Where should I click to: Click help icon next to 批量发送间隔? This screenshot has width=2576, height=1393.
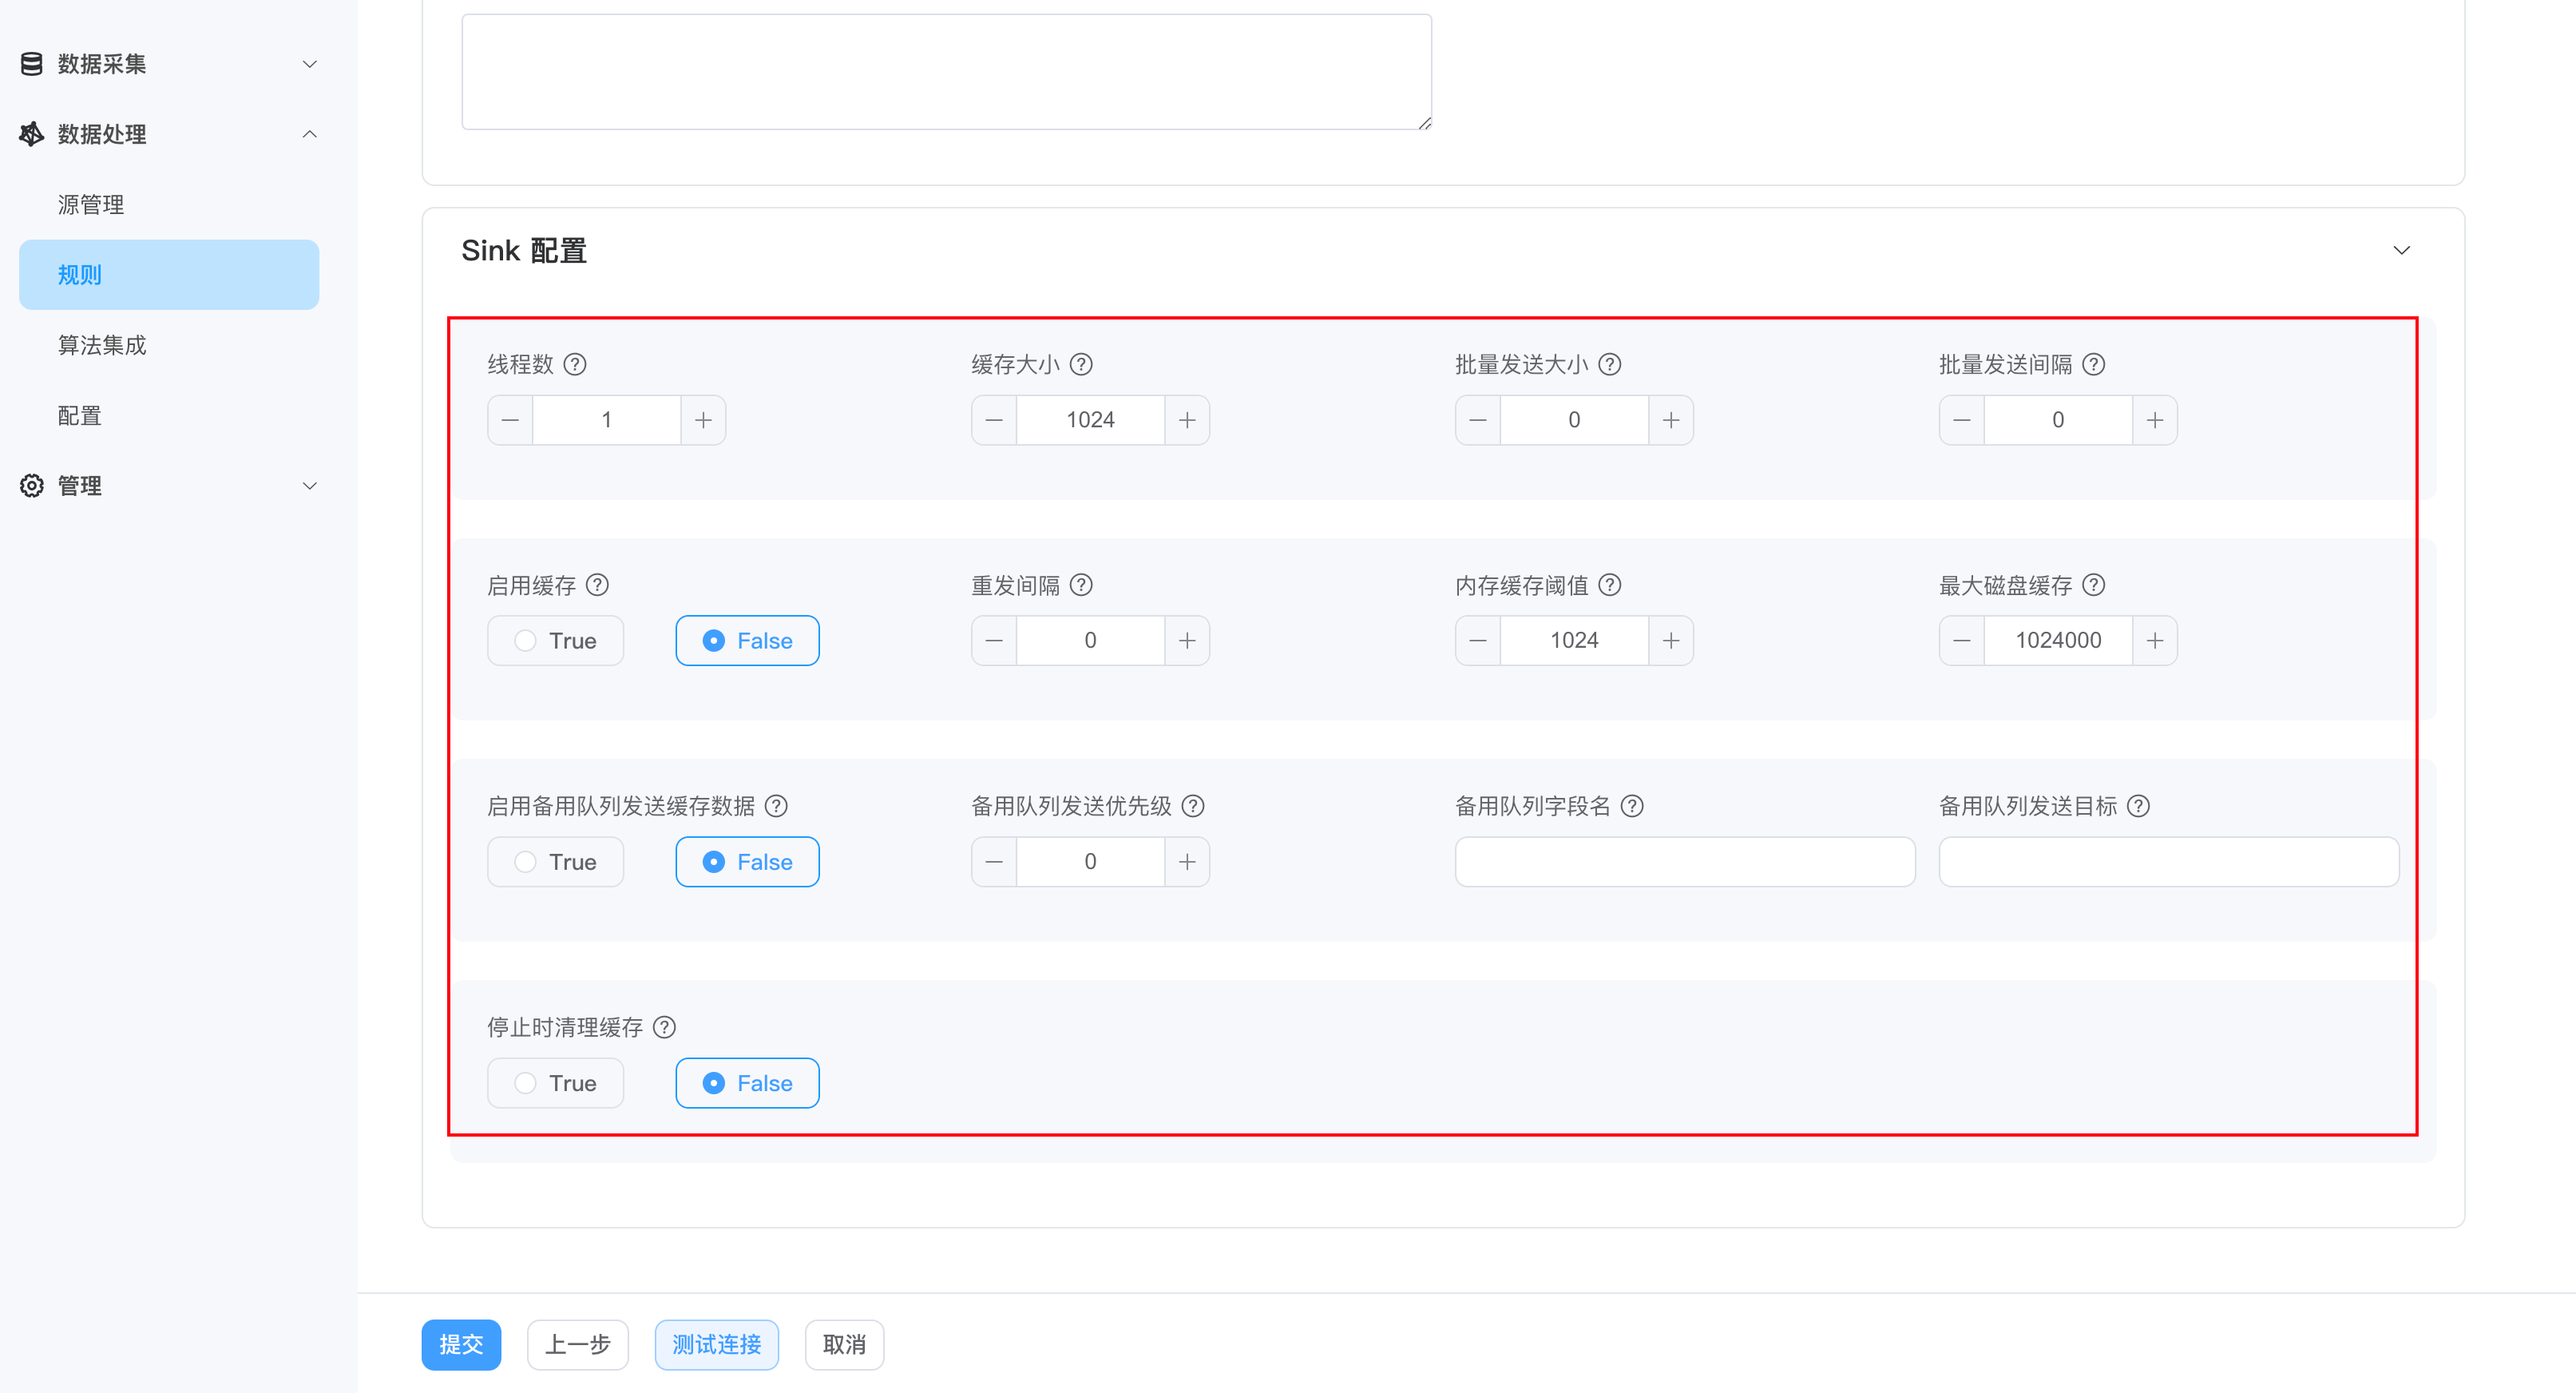coord(2094,364)
